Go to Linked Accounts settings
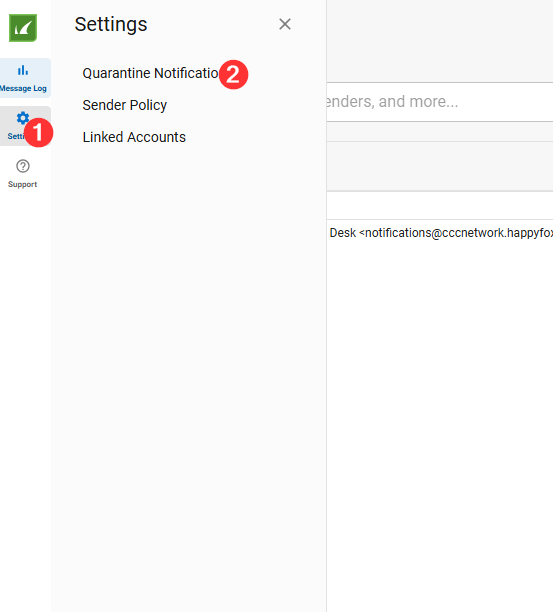This screenshot has height=612, width=553. click(134, 137)
